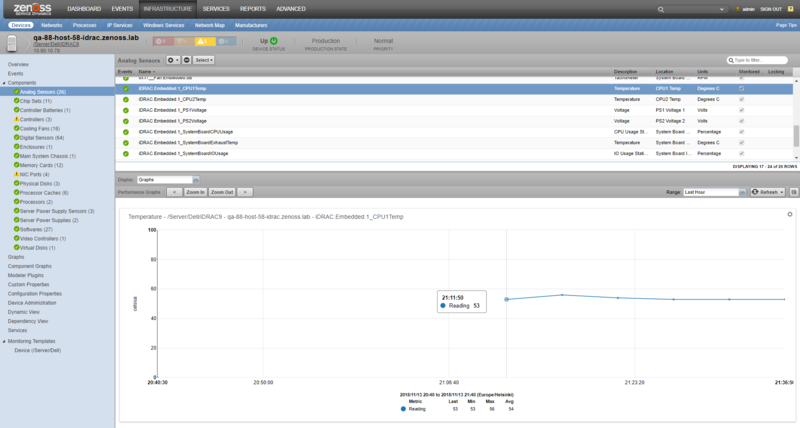Click green status icon of PS2Voltage row
This screenshot has width=800, height=428.
126,121
